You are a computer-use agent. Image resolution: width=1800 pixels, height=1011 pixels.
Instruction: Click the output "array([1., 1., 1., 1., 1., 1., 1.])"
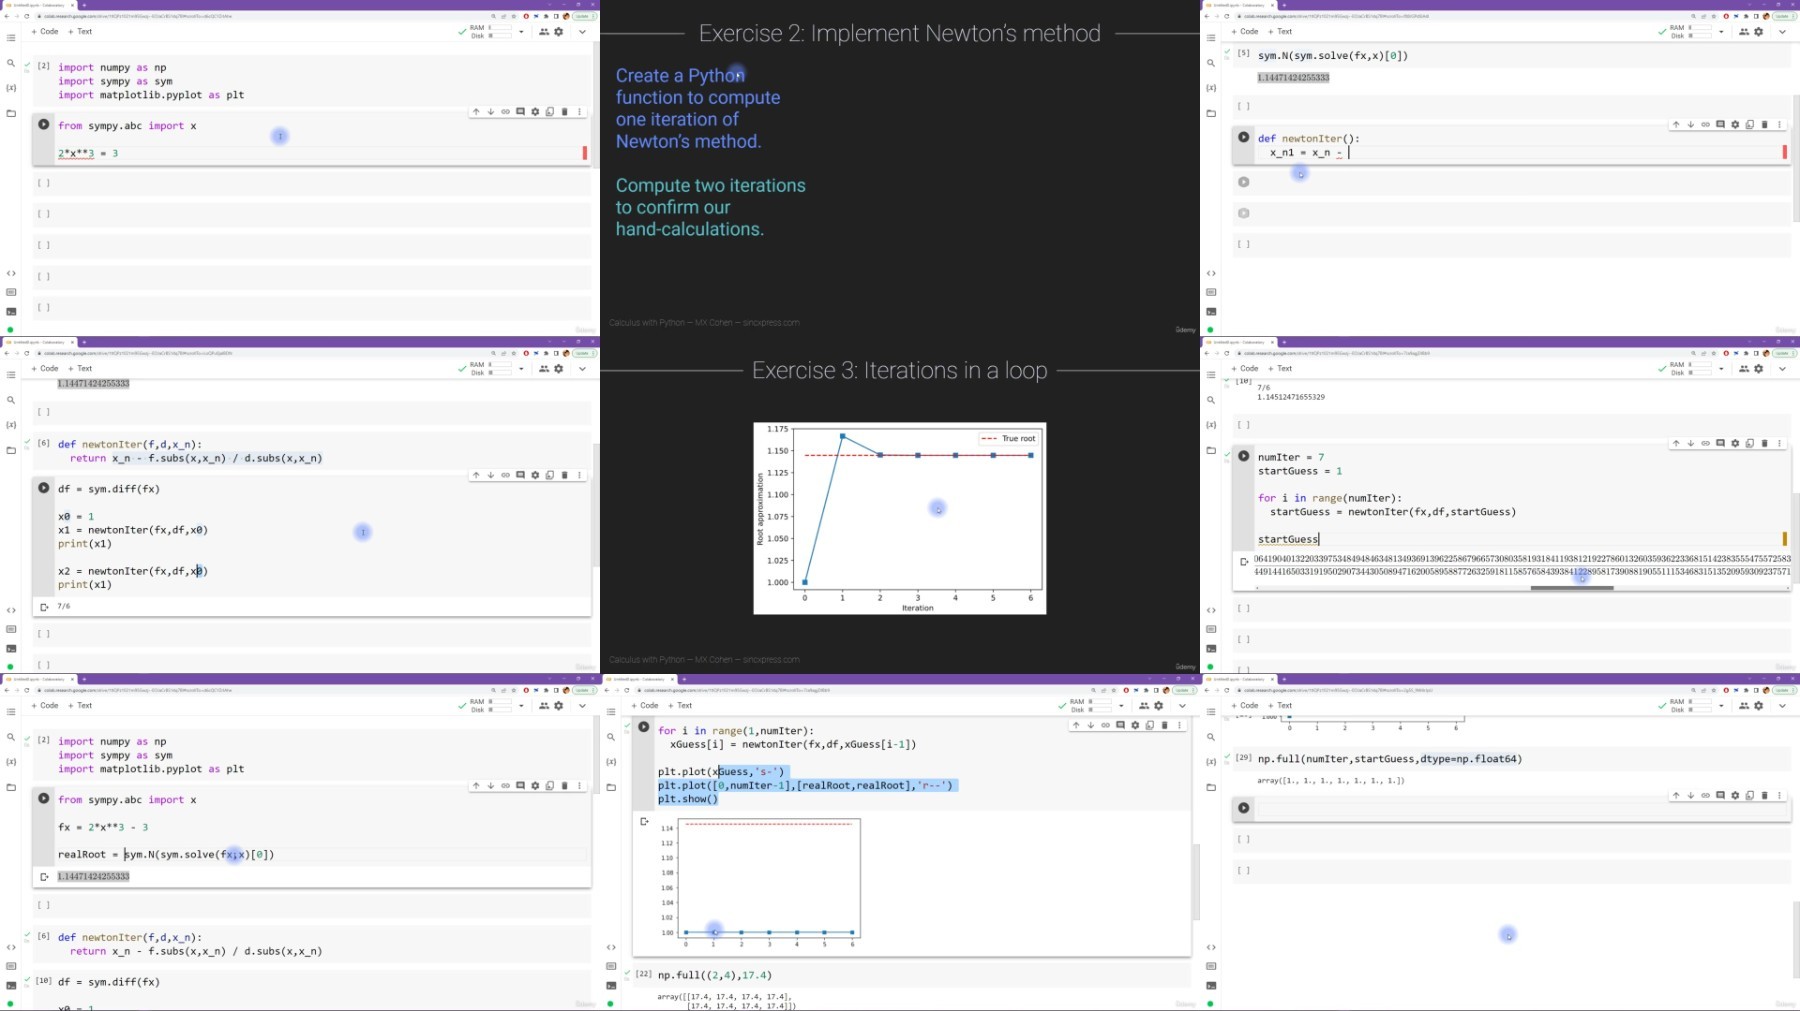click(x=1331, y=780)
